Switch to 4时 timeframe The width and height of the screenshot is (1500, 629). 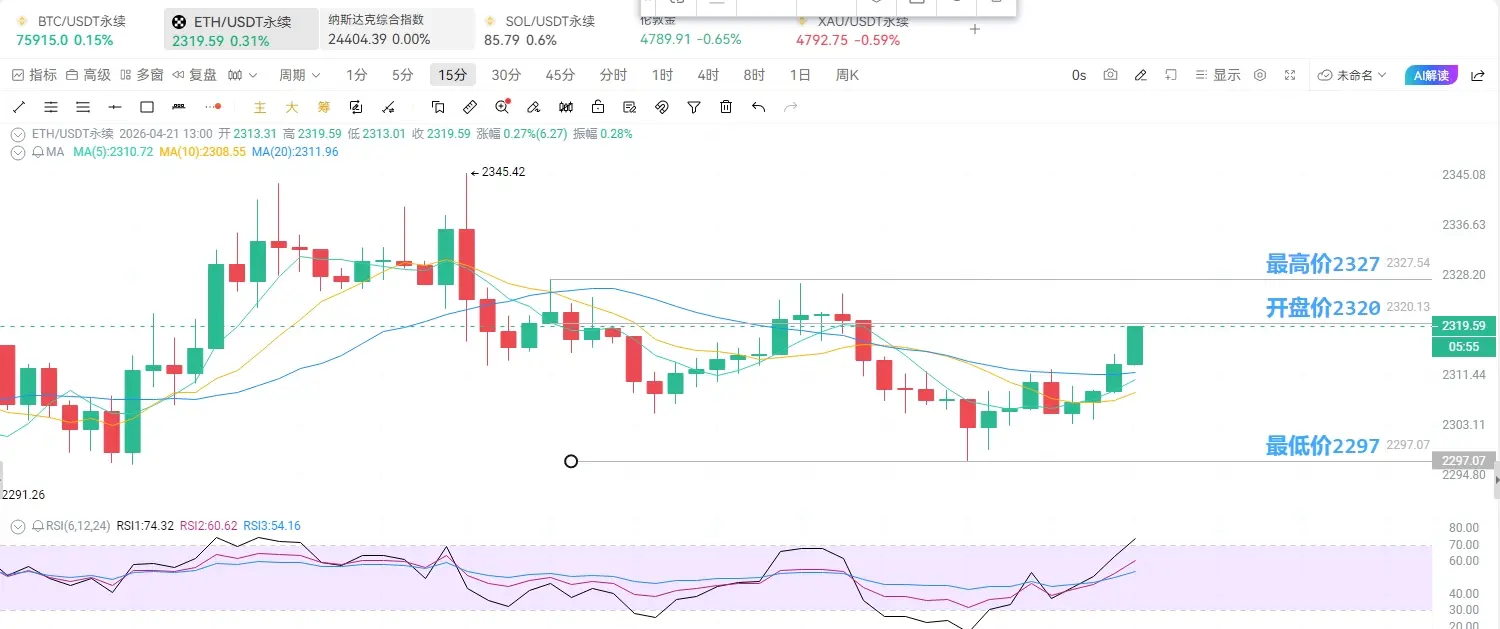[708, 75]
